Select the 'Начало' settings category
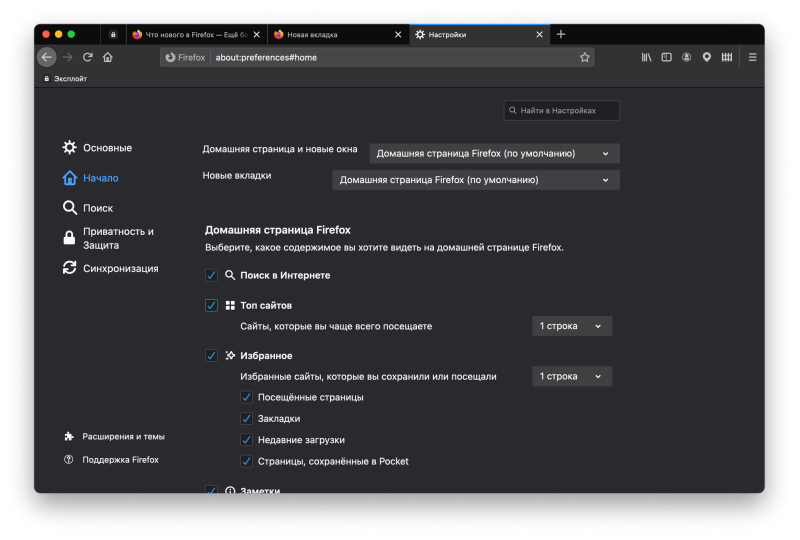 click(91, 178)
